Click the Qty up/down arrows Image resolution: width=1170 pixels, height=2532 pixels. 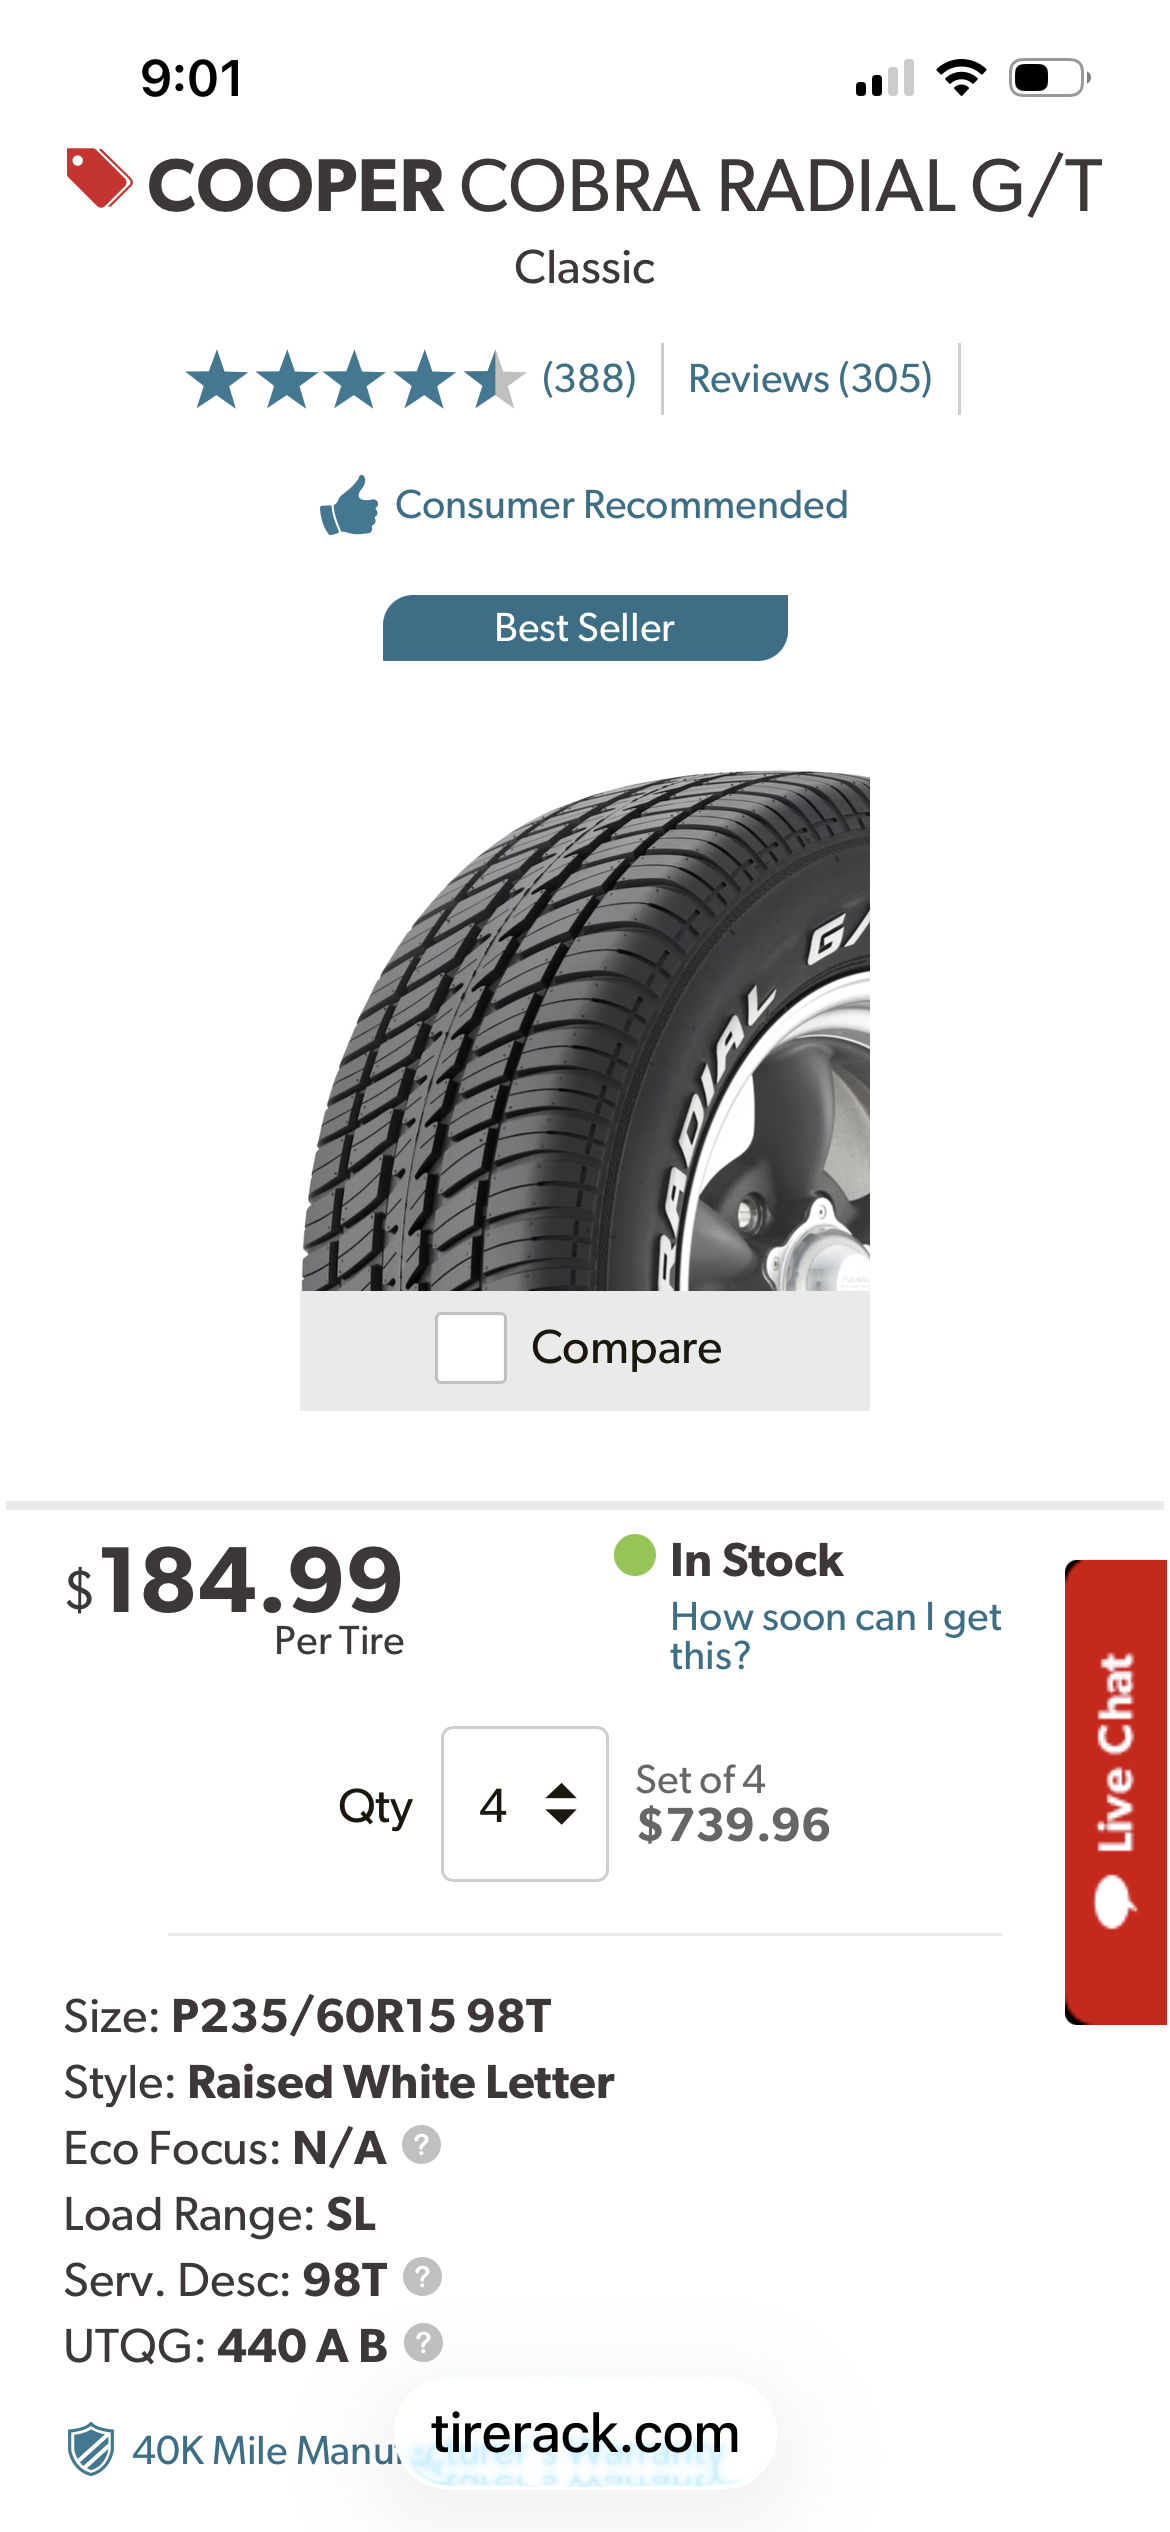pyautogui.click(x=561, y=1804)
